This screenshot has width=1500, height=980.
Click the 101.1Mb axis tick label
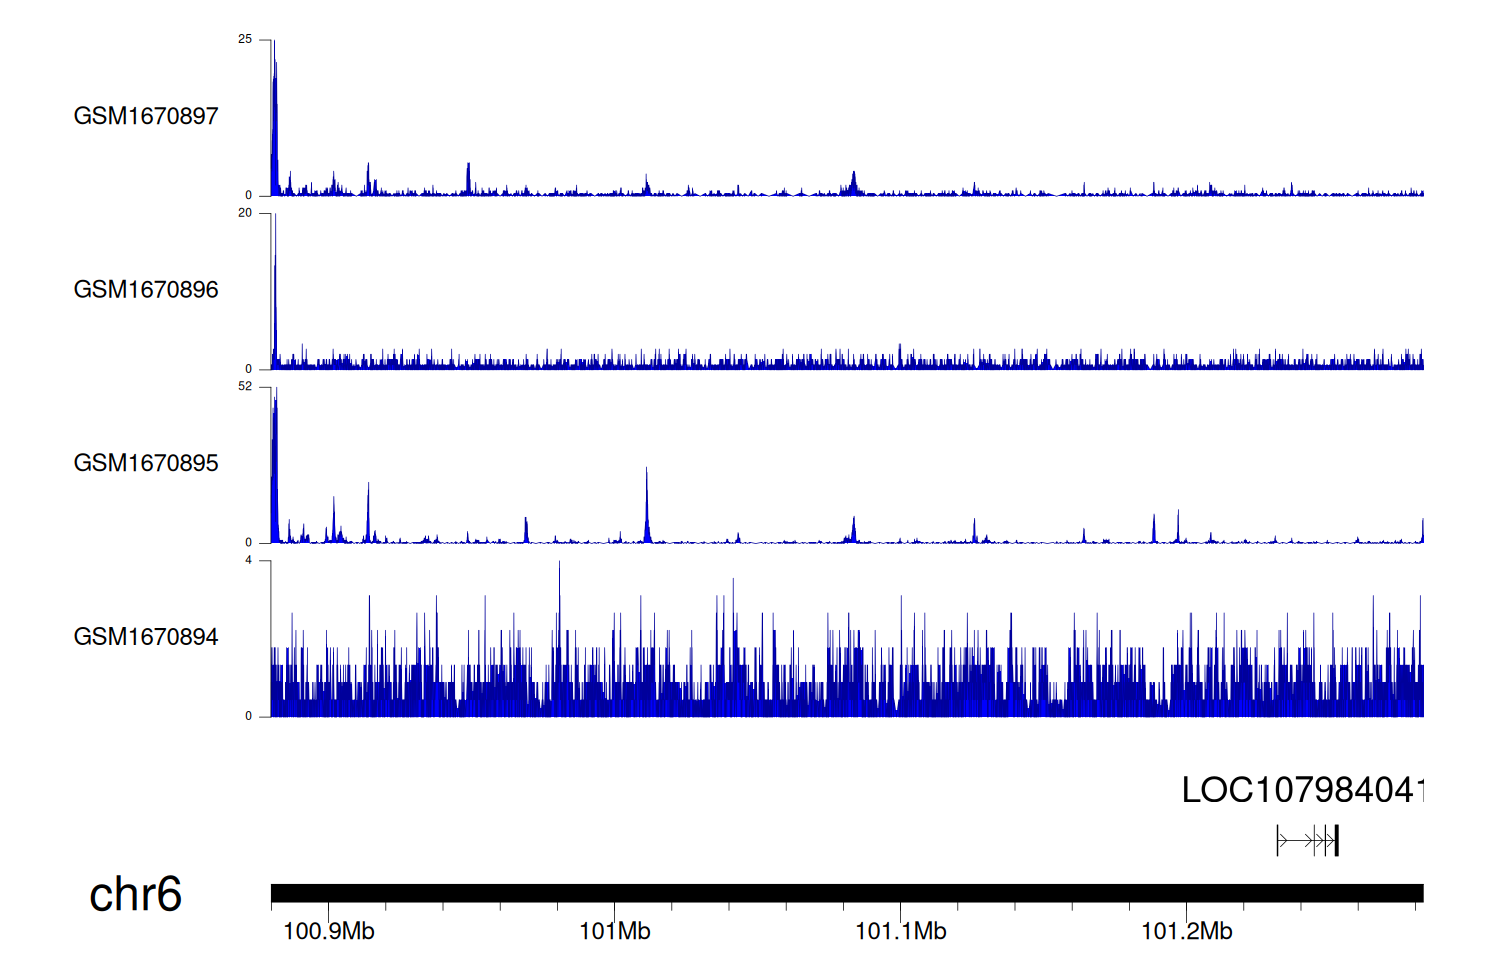click(901, 932)
